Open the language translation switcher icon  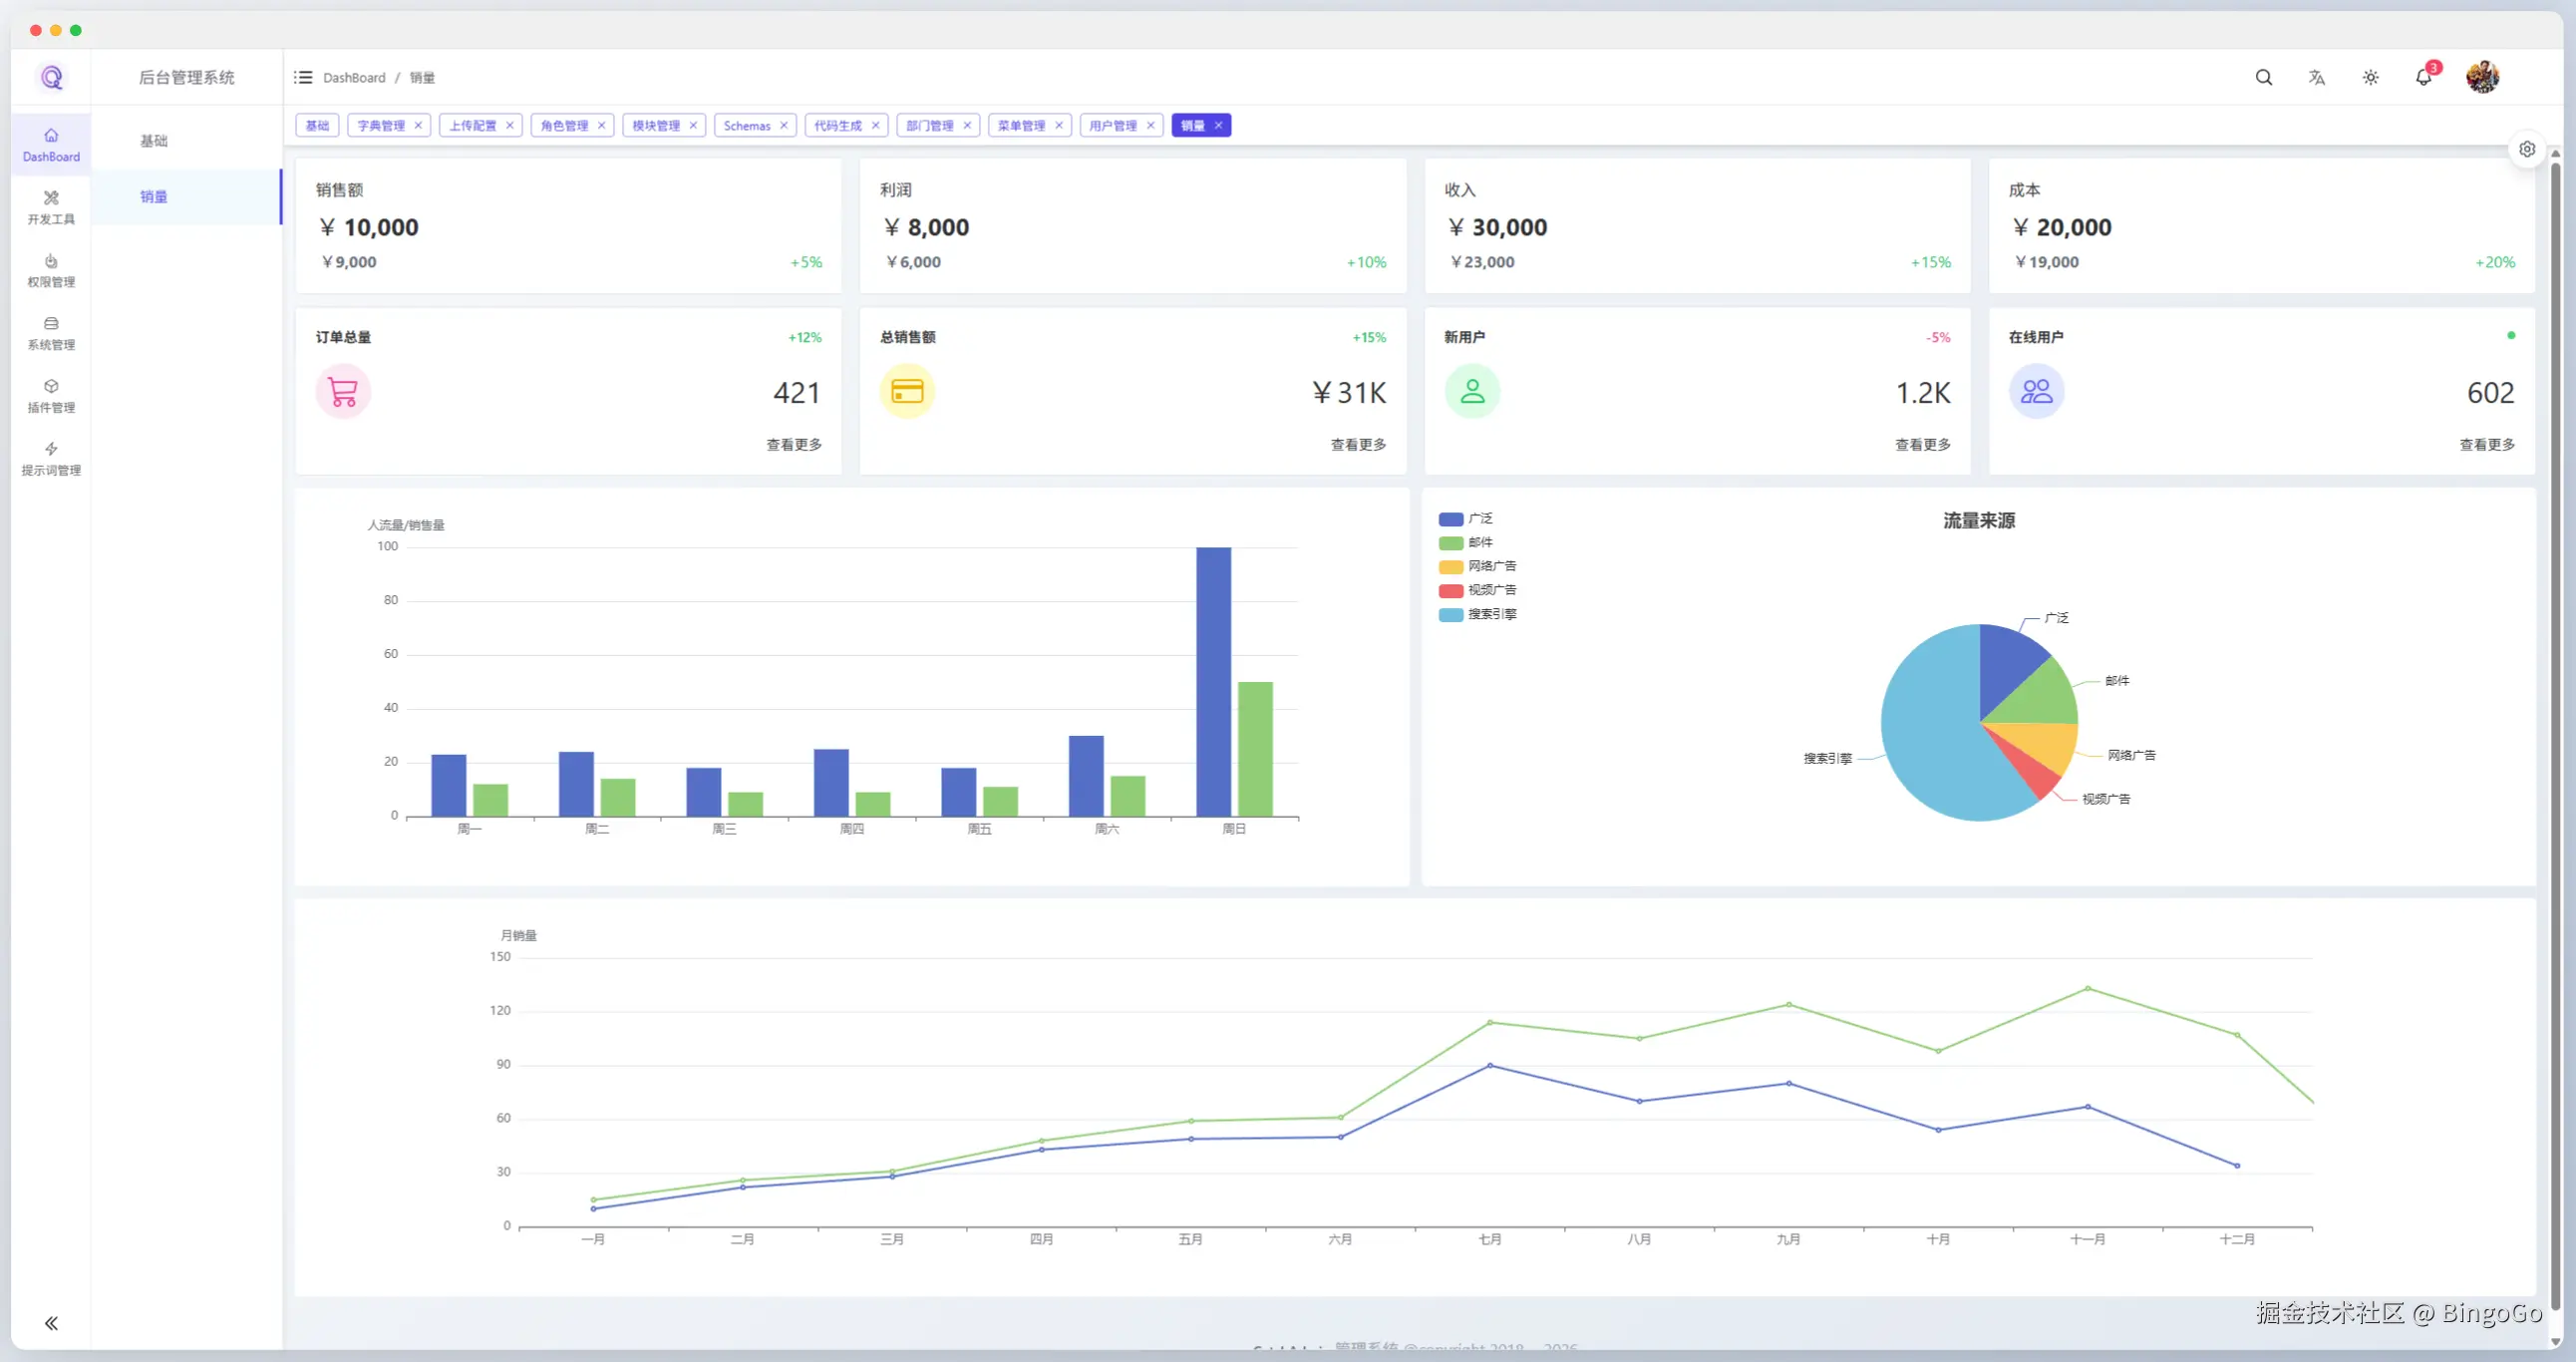[x=2317, y=77]
